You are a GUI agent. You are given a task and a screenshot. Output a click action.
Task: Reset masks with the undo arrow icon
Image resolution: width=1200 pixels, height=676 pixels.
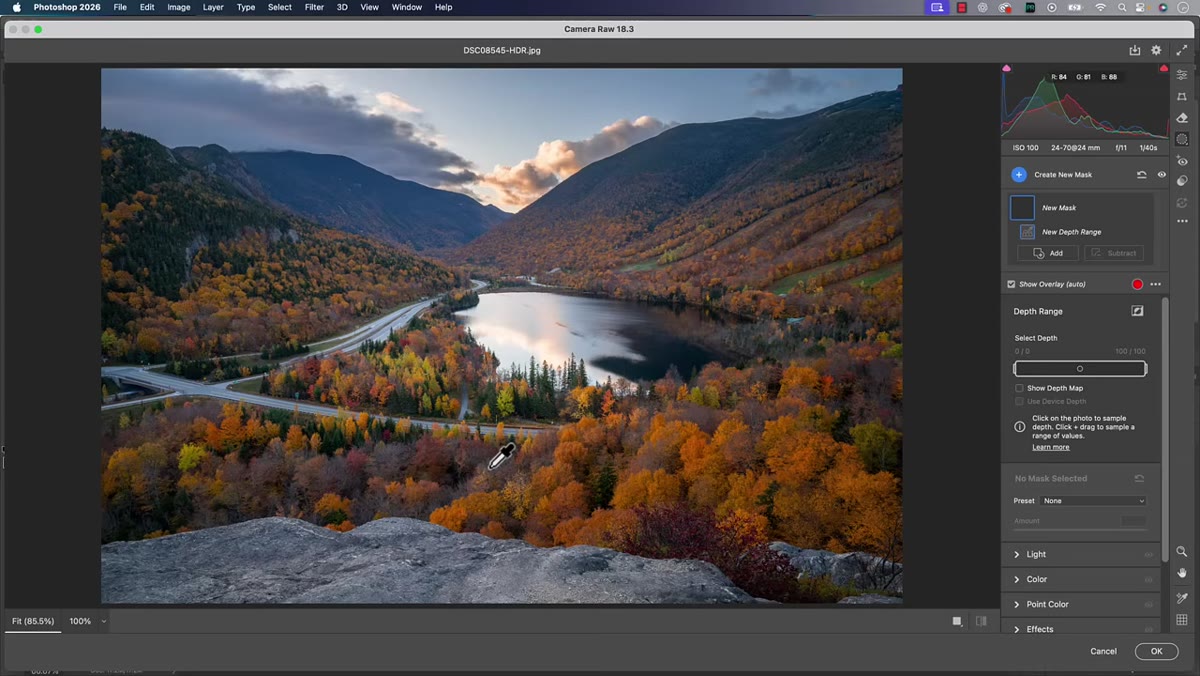coord(1142,175)
